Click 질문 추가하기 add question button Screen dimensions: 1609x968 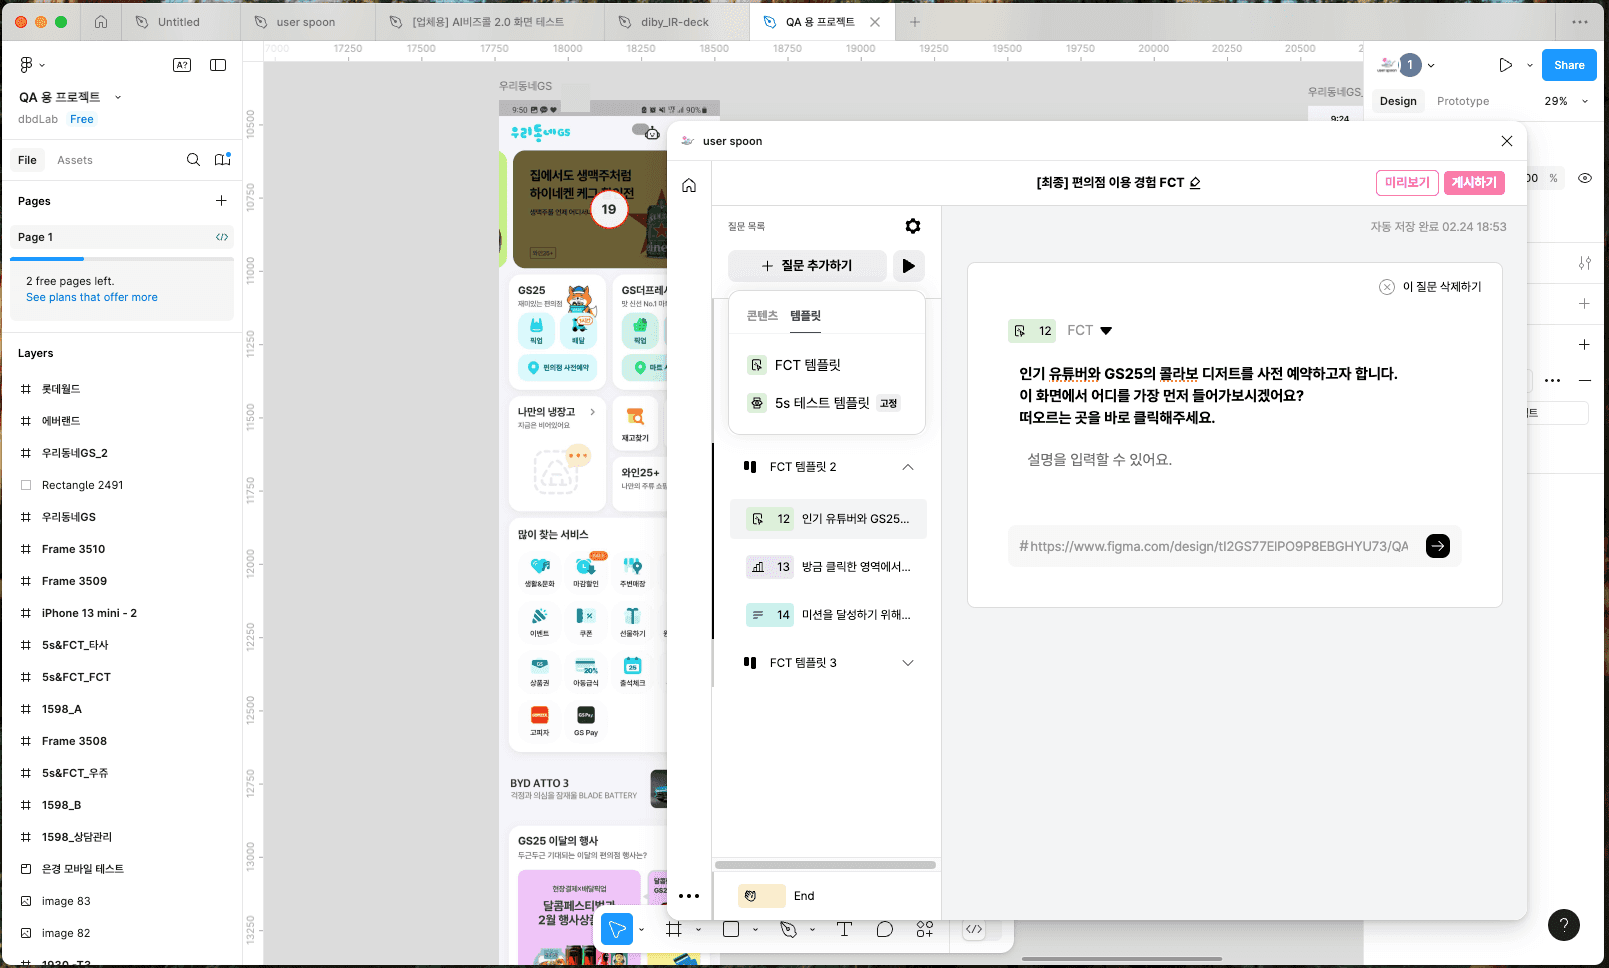point(807,266)
